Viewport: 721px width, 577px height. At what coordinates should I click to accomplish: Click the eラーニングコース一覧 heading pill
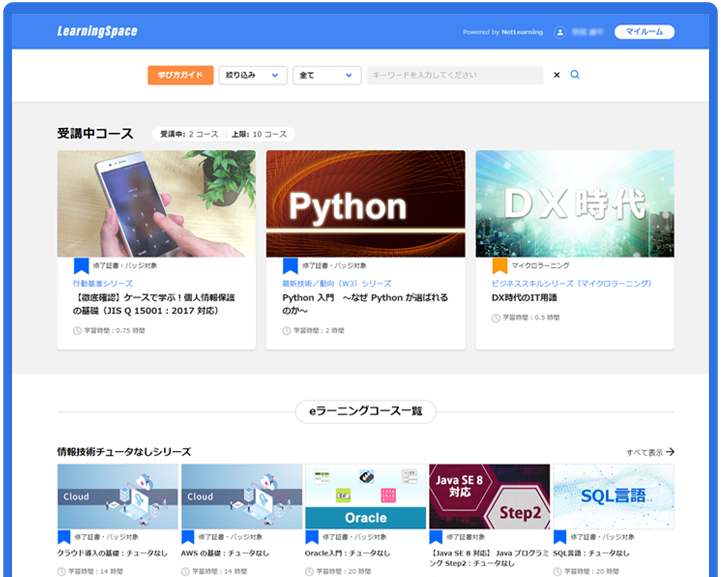(x=366, y=411)
